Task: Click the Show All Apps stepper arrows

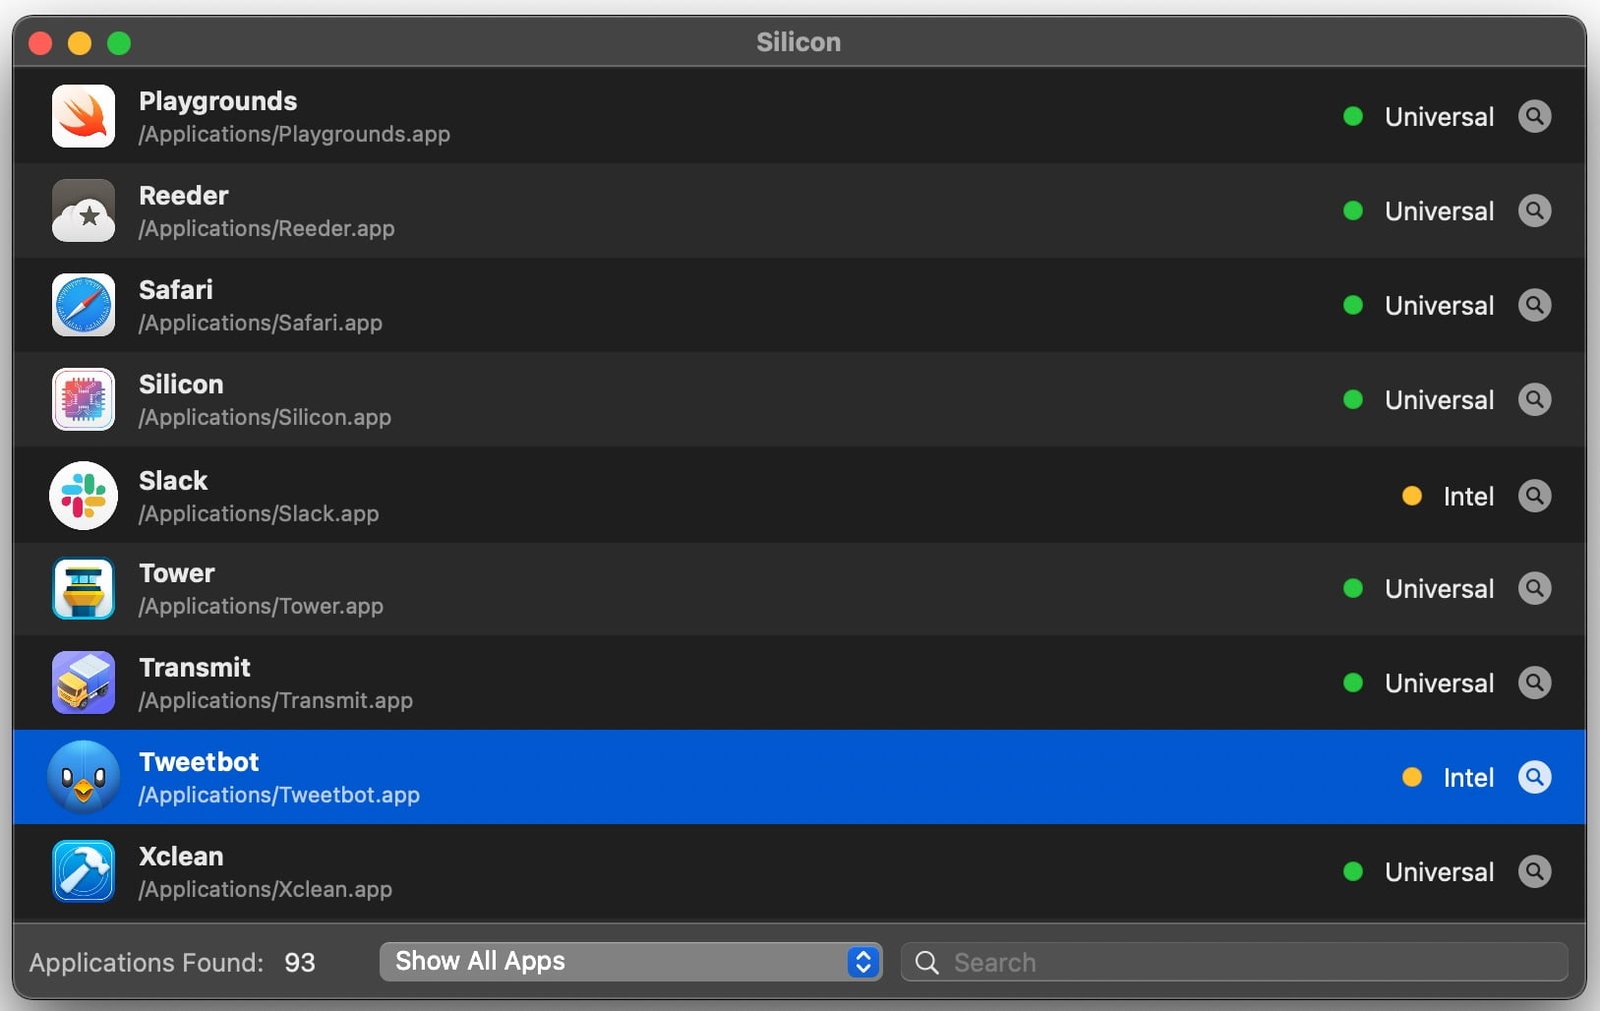Action: pyautogui.click(x=863, y=962)
